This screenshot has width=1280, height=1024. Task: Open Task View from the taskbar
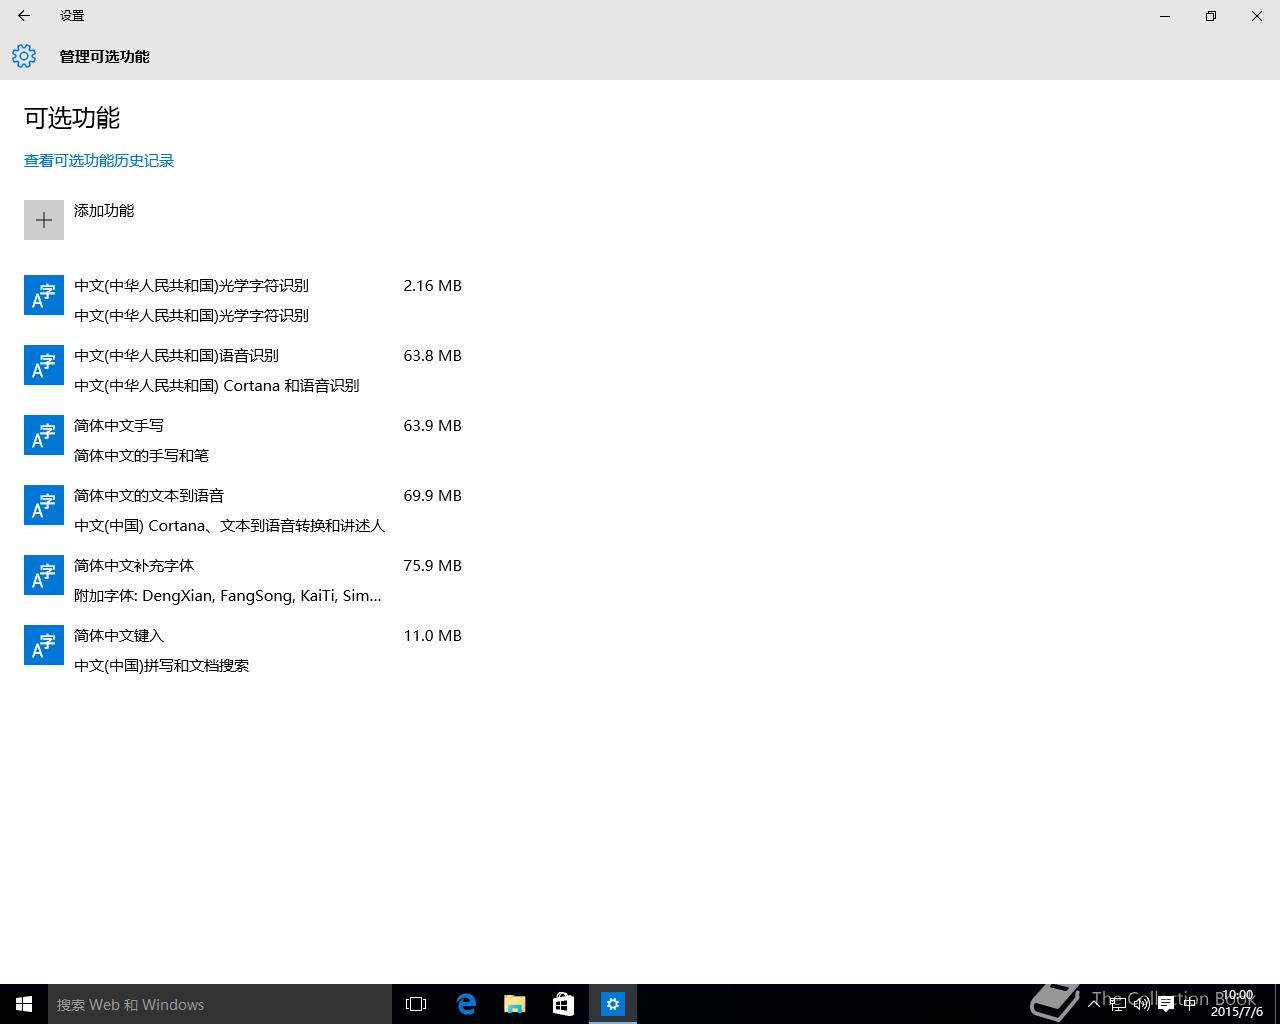pyautogui.click(x=415, y=1004)
